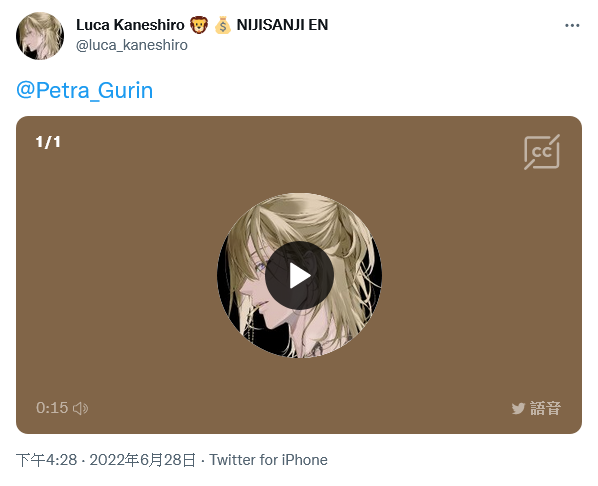The width and height of the screenshot is (598, 486).
Task: Click the 2022年6月28日 date
Action: coord(143,460)
